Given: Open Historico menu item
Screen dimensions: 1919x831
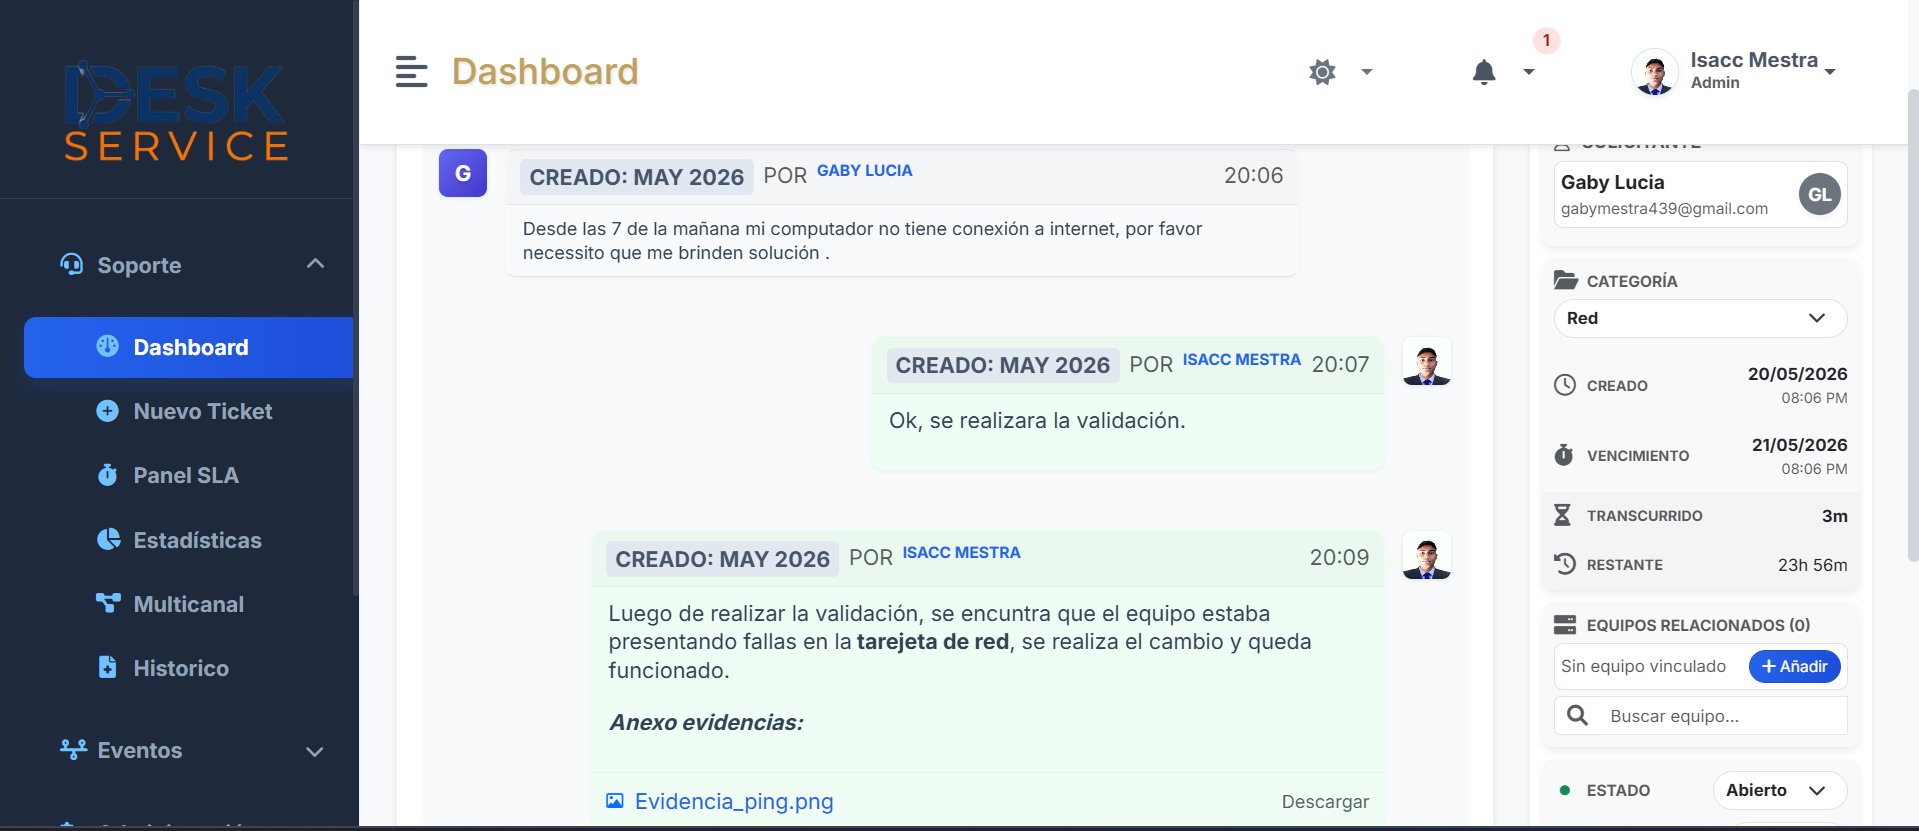Looking at the screenshot, I should click(x=181, y=668).
